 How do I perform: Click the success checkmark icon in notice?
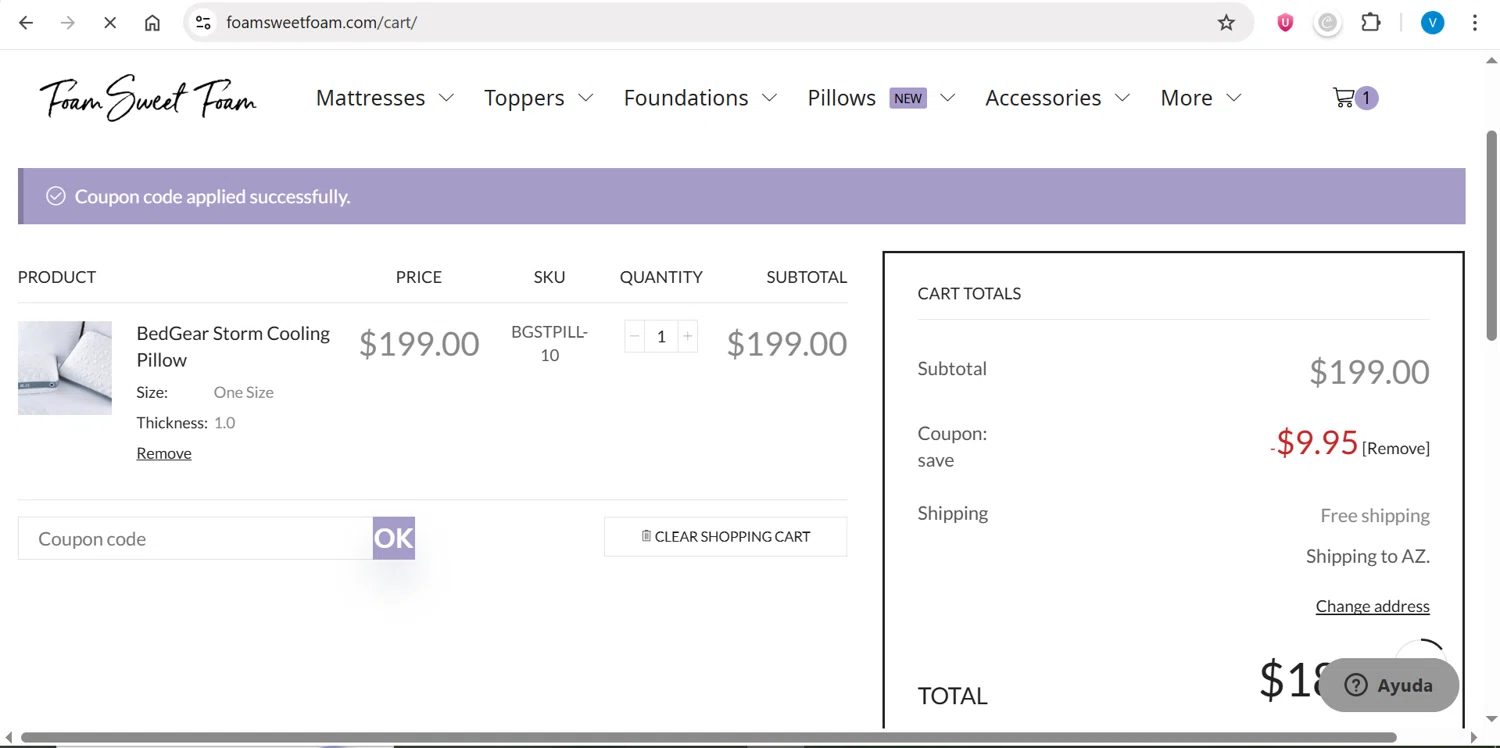[x=56, y=196]
